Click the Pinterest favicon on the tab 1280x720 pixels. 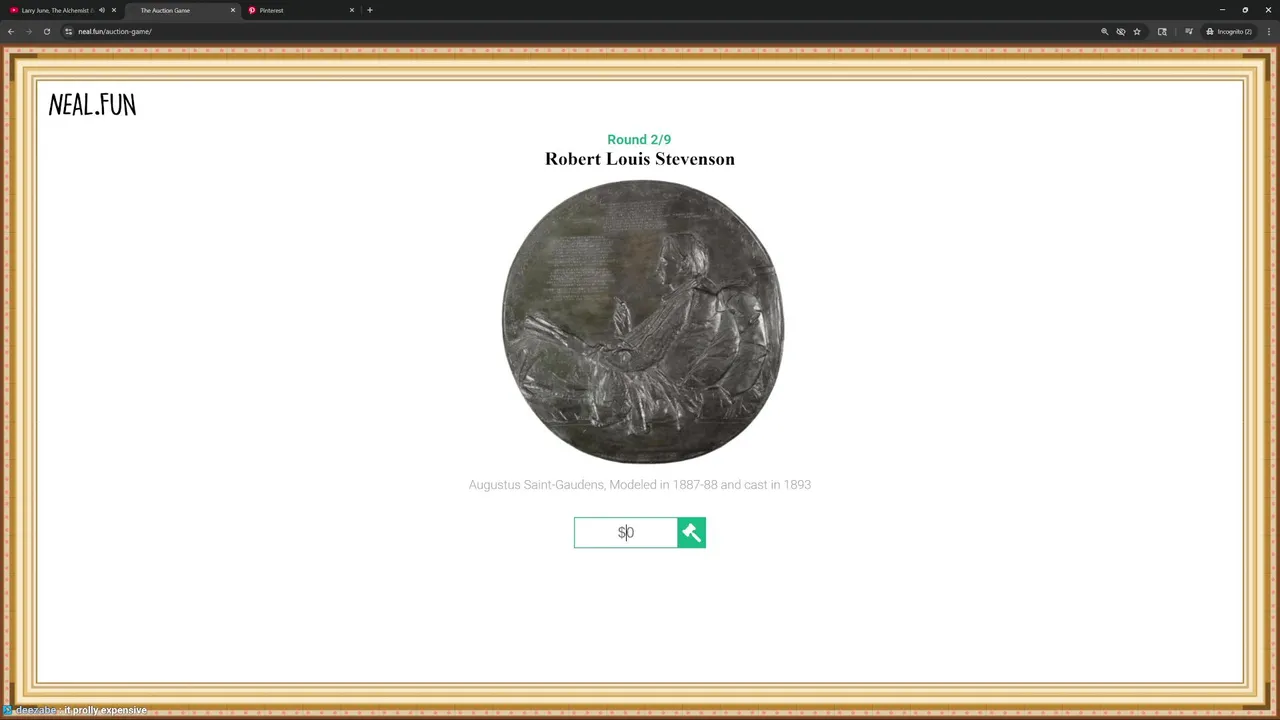click(252, 10)
